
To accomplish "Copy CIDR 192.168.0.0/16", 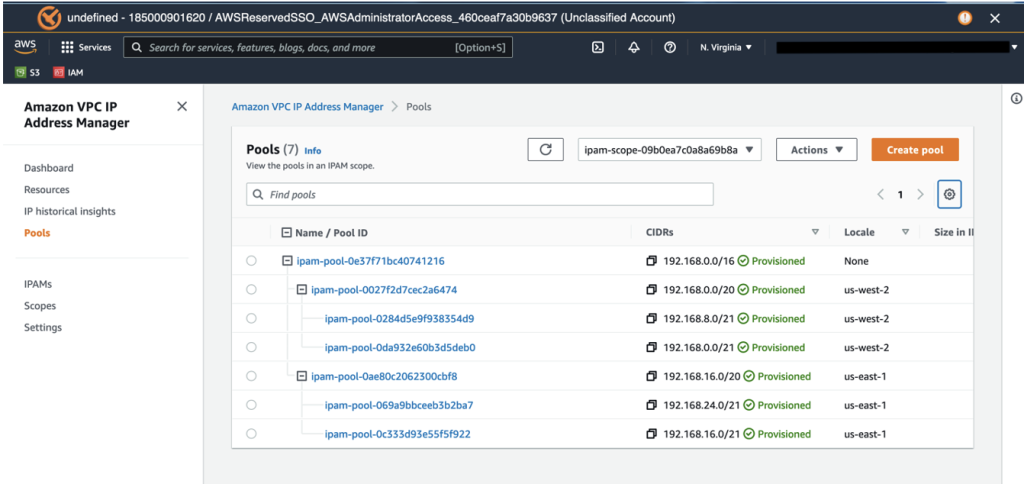I will point(651,261).
